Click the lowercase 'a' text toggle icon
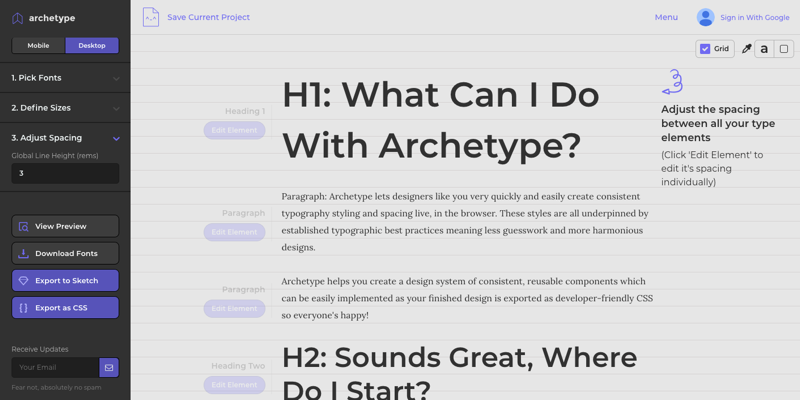The height and width of the screenshot is (400, 800). (764, 49)
